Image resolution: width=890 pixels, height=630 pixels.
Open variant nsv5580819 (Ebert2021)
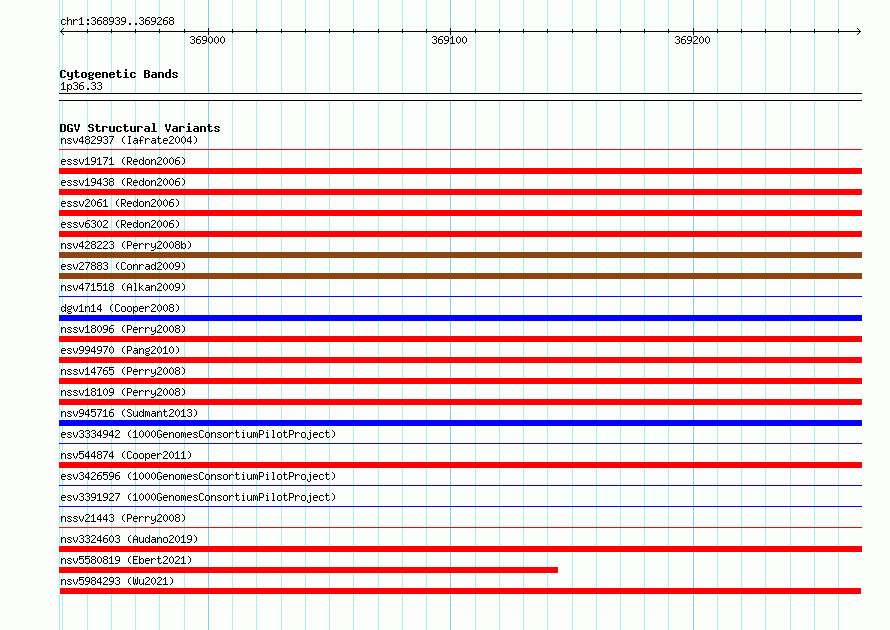tap(126, 560)
